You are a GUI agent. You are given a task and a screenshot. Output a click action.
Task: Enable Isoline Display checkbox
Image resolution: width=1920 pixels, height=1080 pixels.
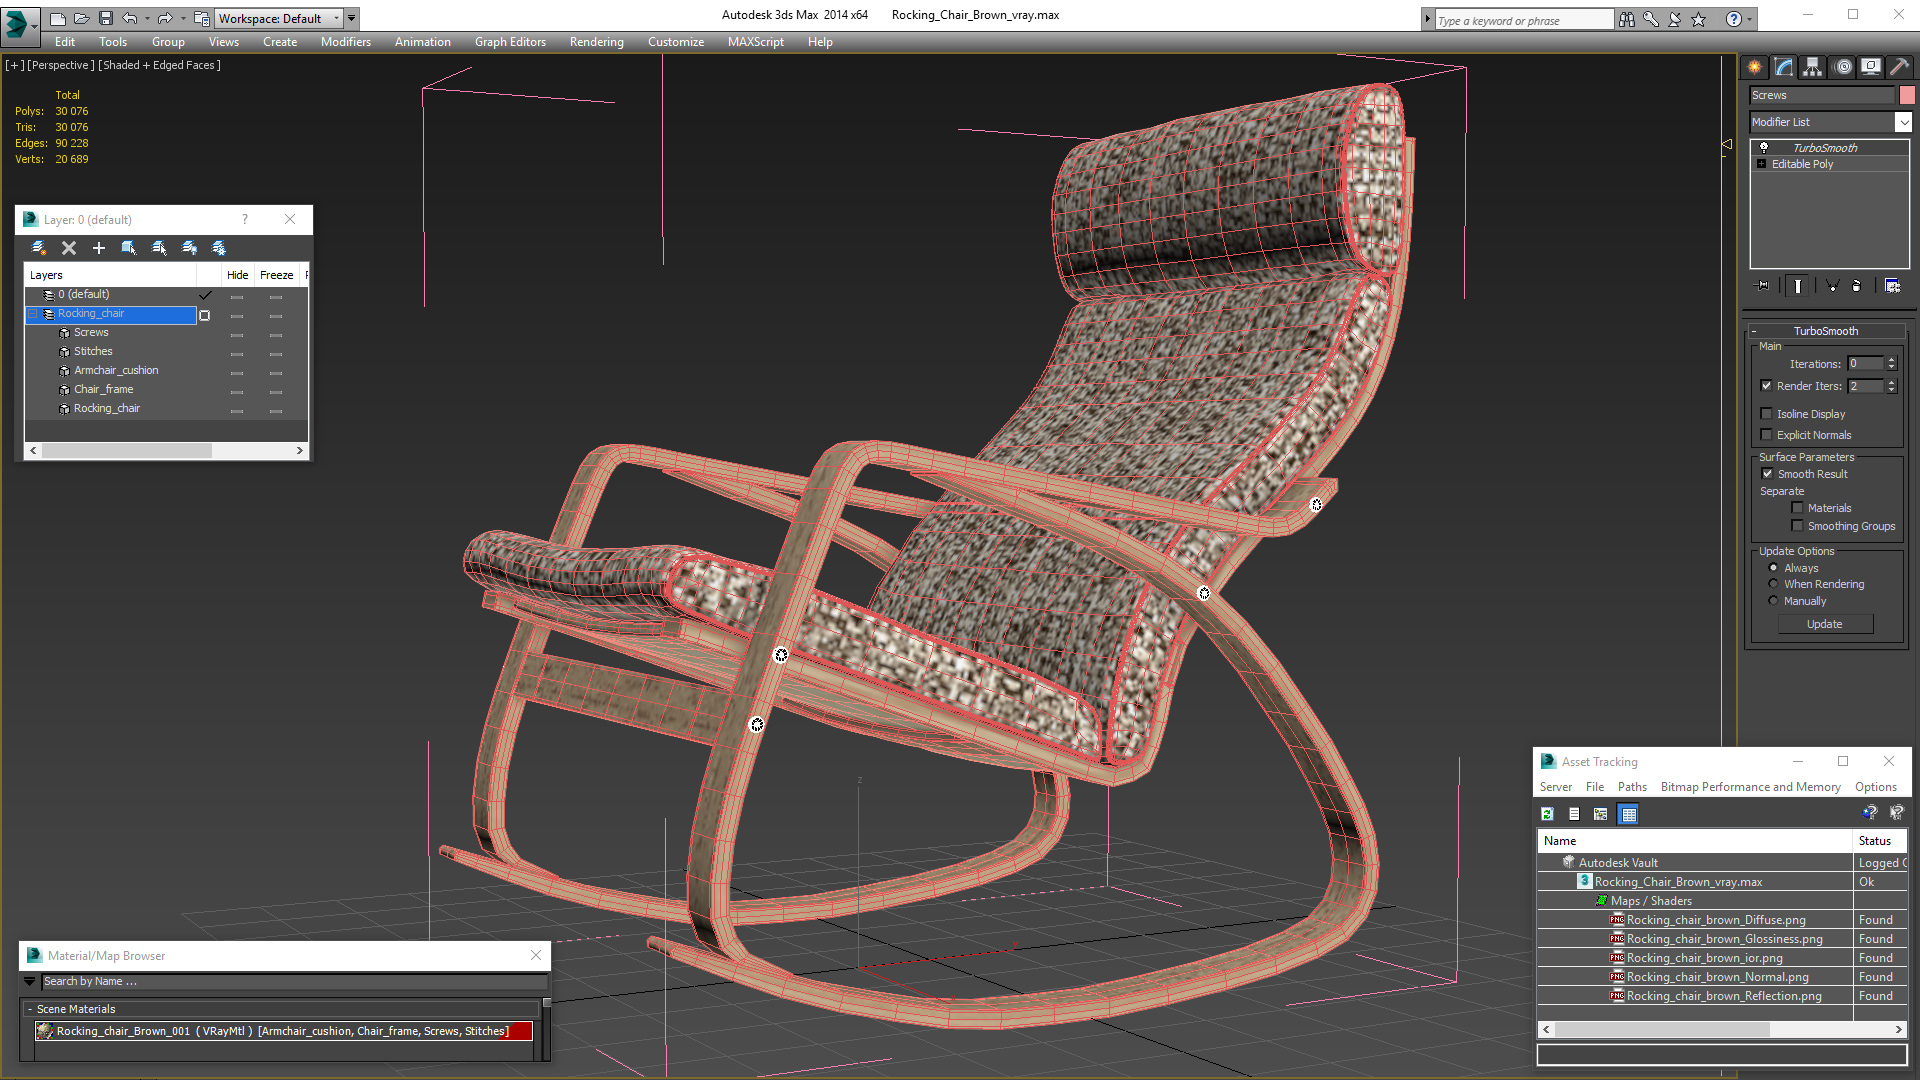coord(1767,414)
